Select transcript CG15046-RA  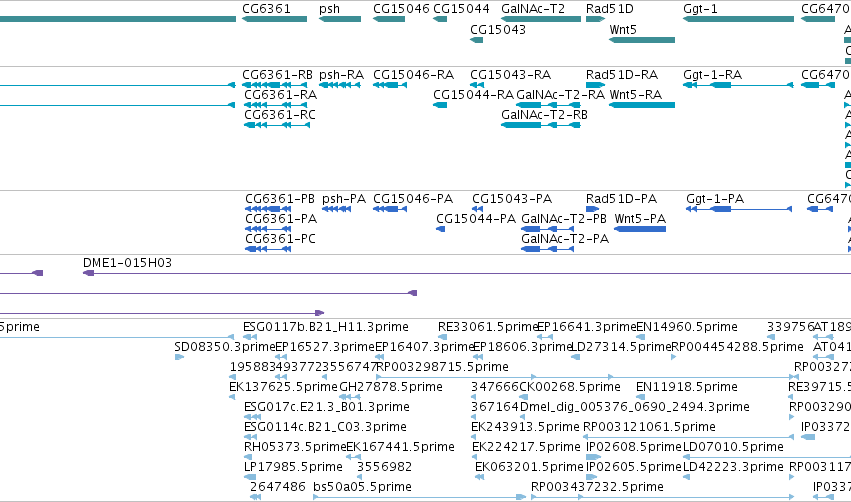(x=390, y=85)
